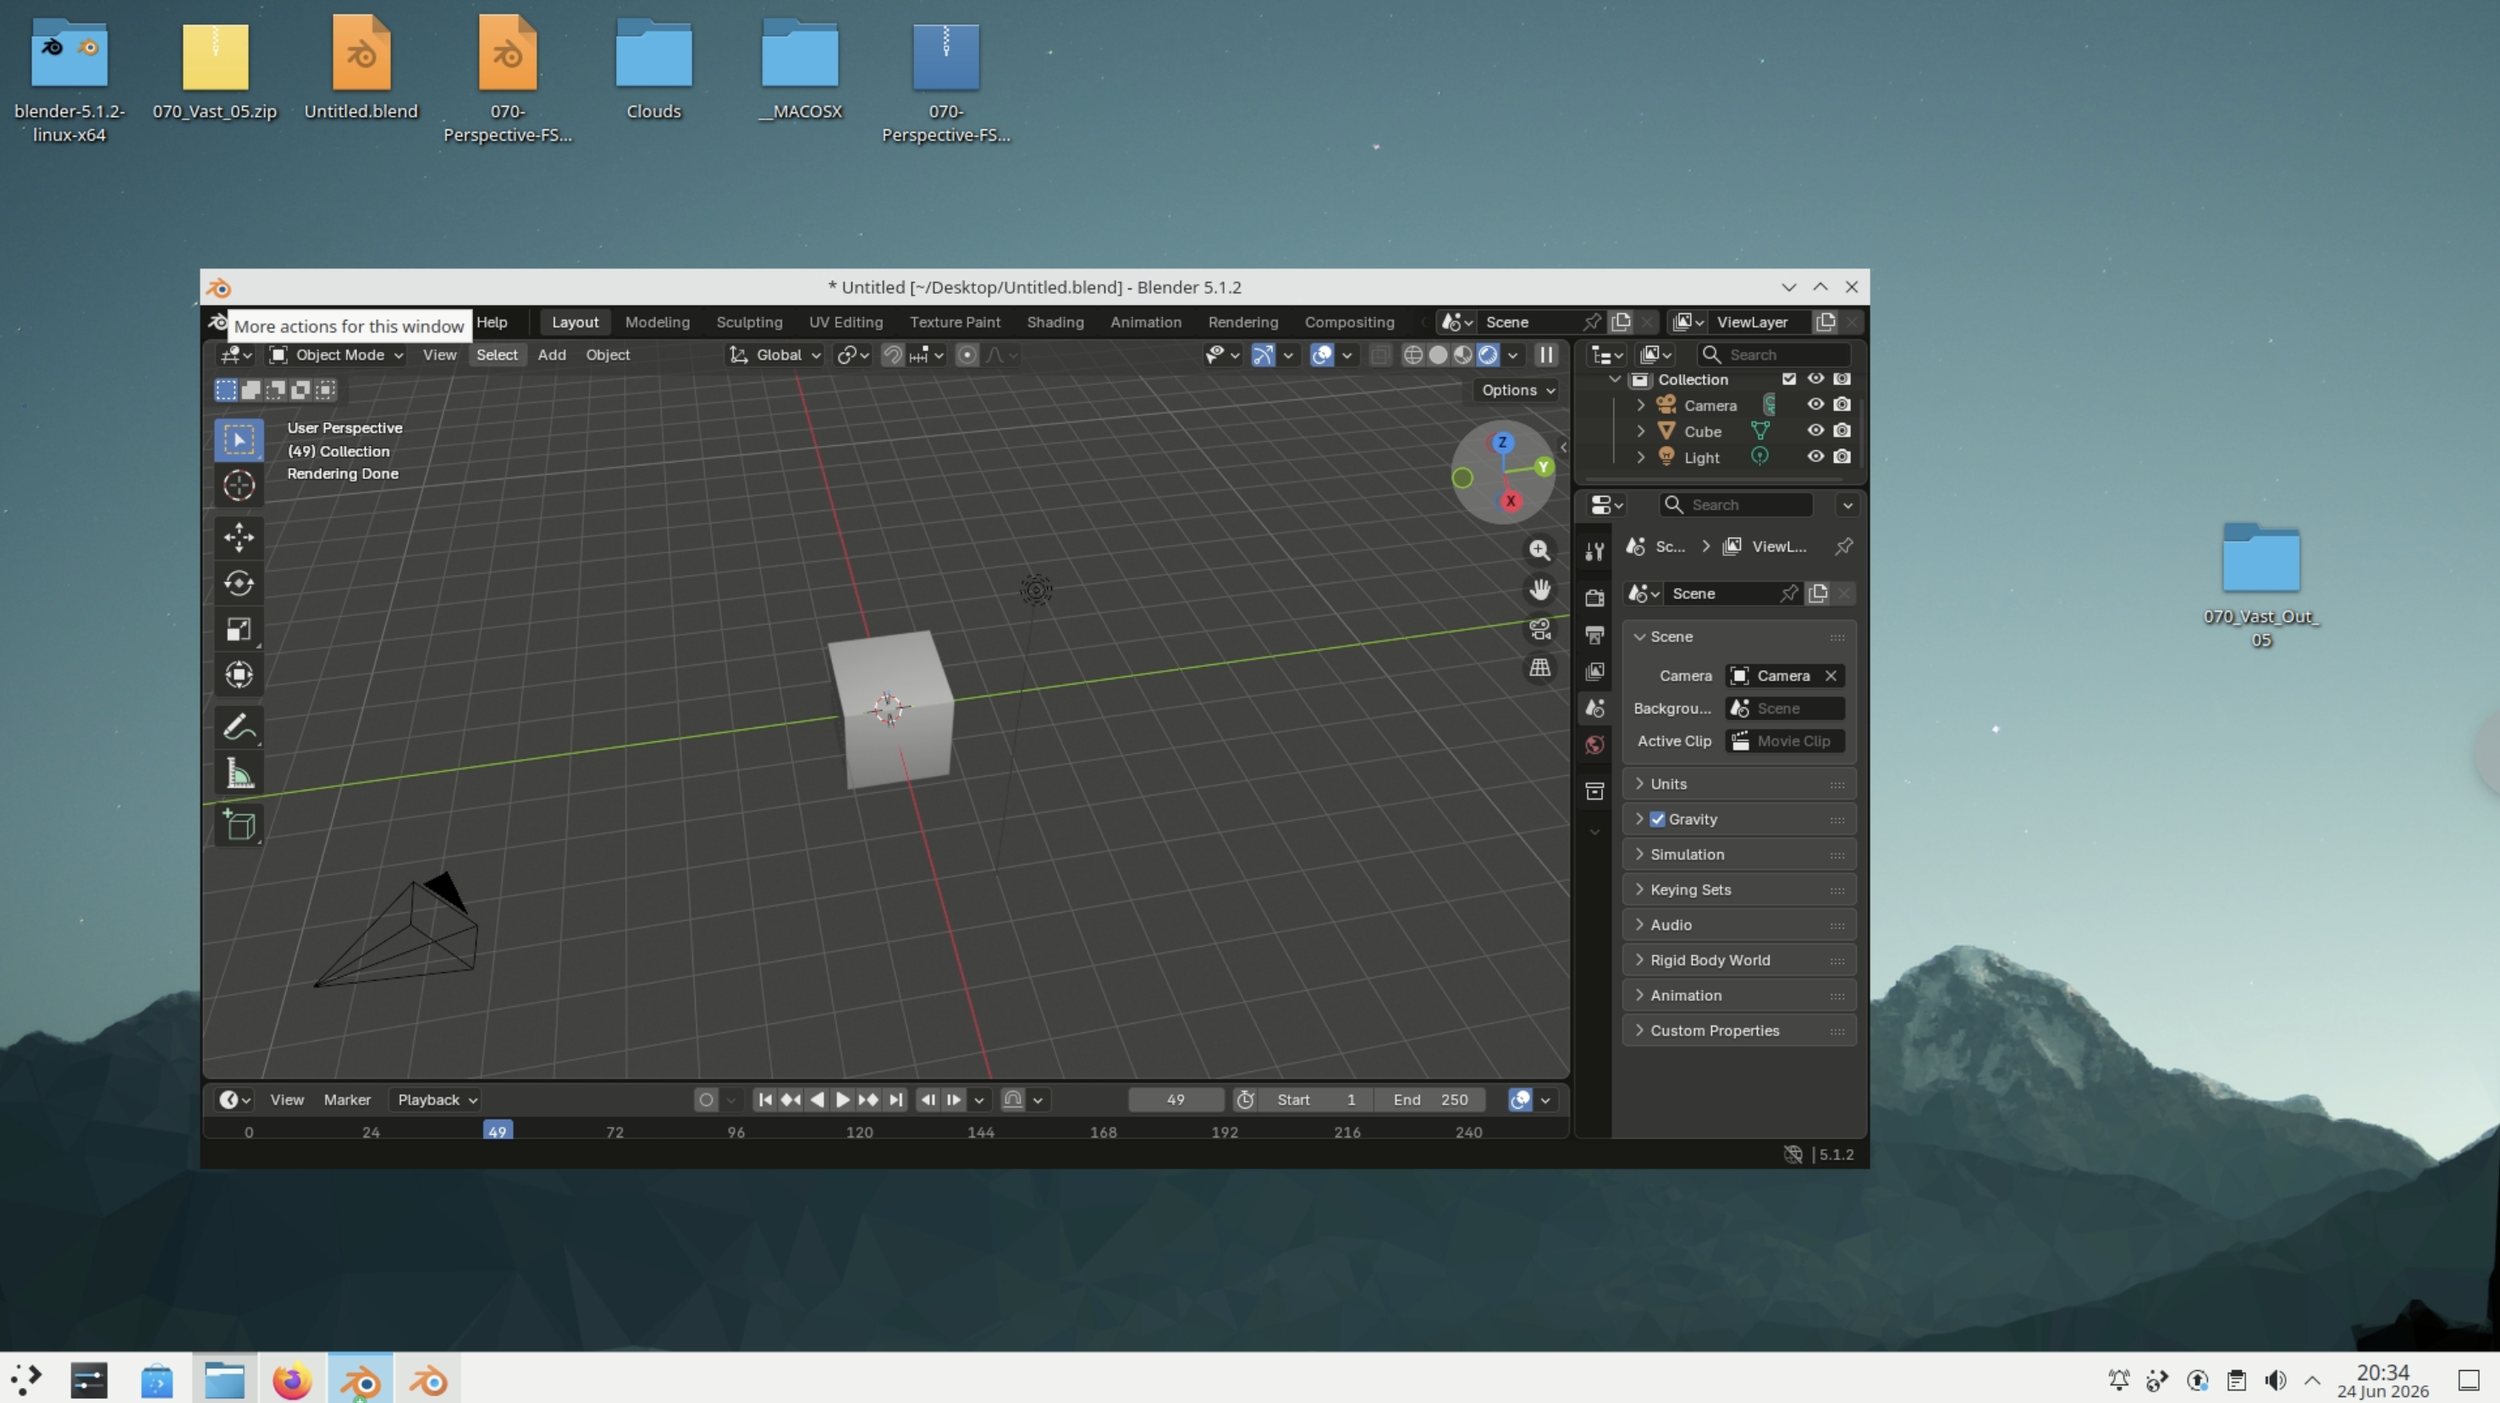Select the Move tool in toolbar
This screenshot has width=2500, height=1403.
pos(238,537)
